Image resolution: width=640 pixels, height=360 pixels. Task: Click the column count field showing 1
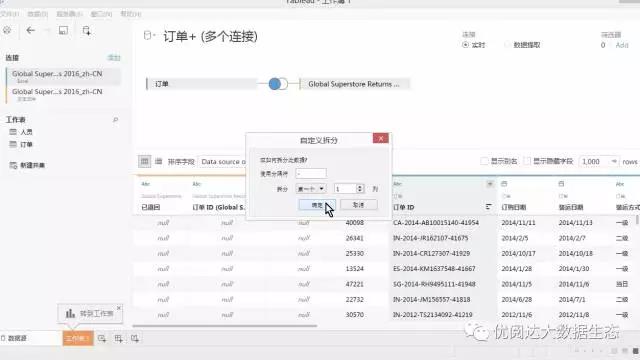pos(344,189)
